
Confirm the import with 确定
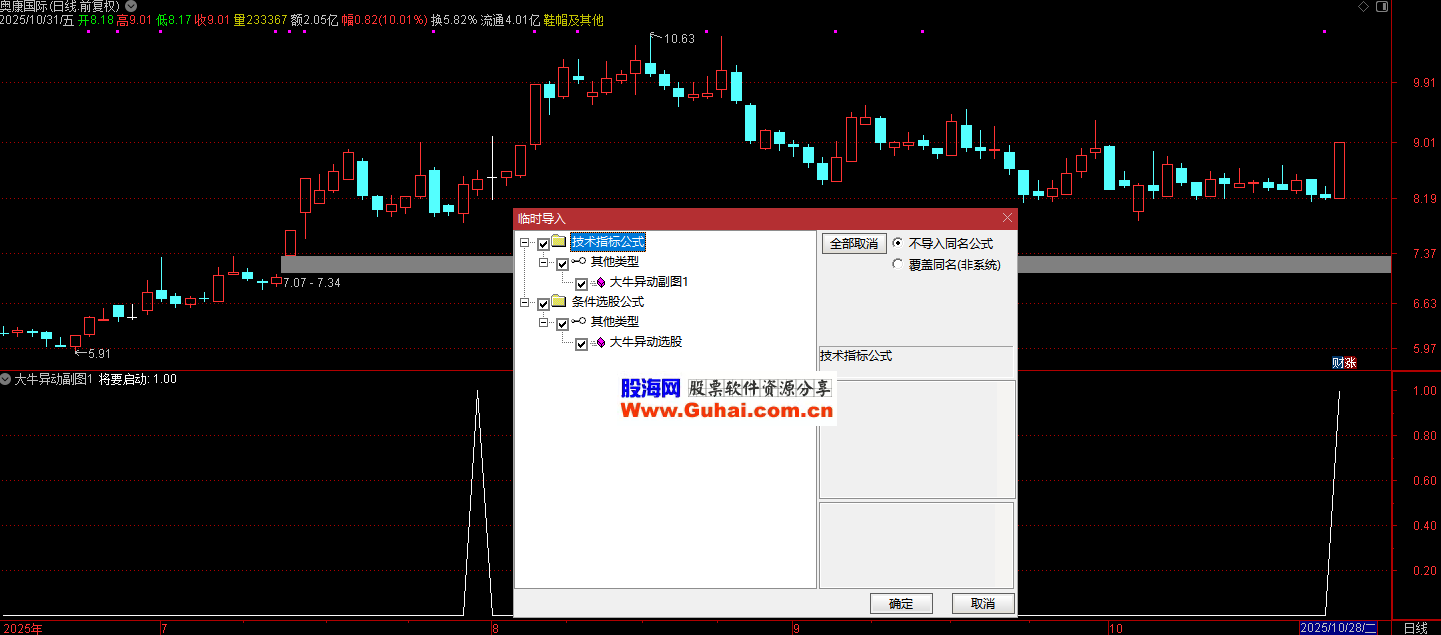point(900,604)
